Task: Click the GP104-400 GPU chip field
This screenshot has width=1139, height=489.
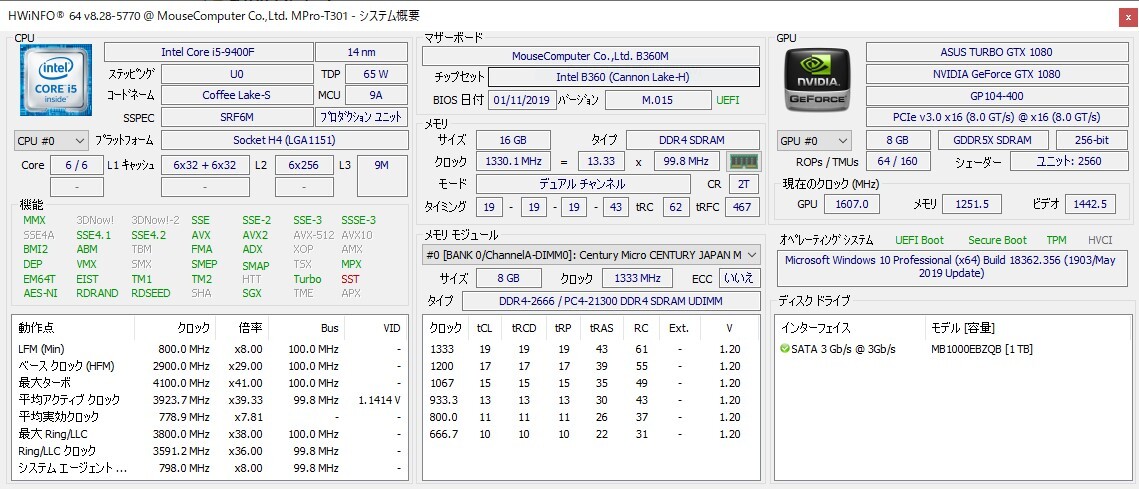Action: click(x=995, y=95)
